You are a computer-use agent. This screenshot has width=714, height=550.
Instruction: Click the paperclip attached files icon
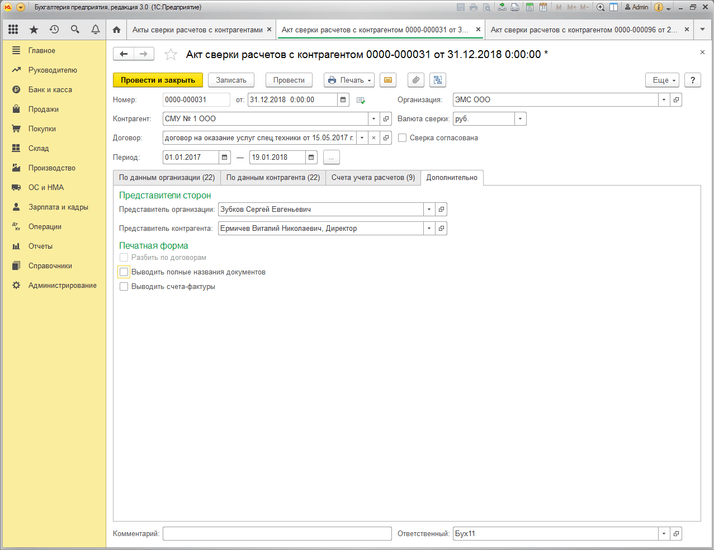[x=413, y=80]
